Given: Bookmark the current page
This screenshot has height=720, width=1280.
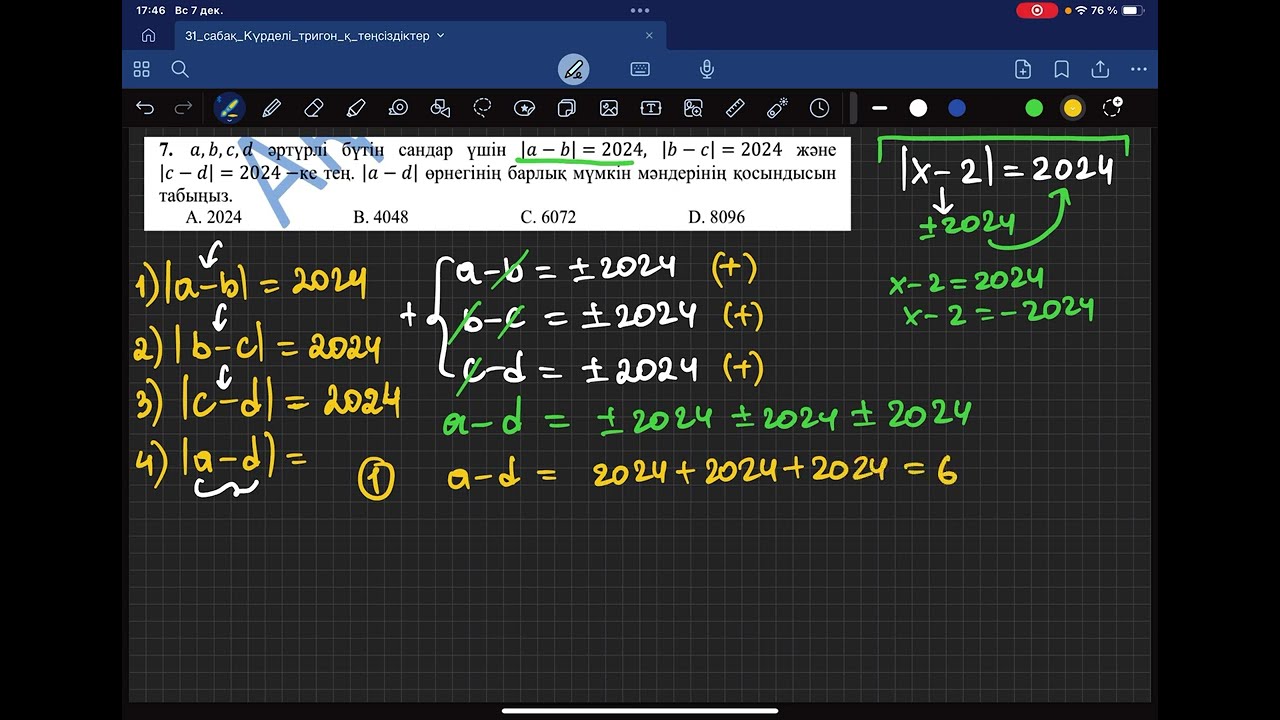Looking at the screenshot, I should point(1062,69).
